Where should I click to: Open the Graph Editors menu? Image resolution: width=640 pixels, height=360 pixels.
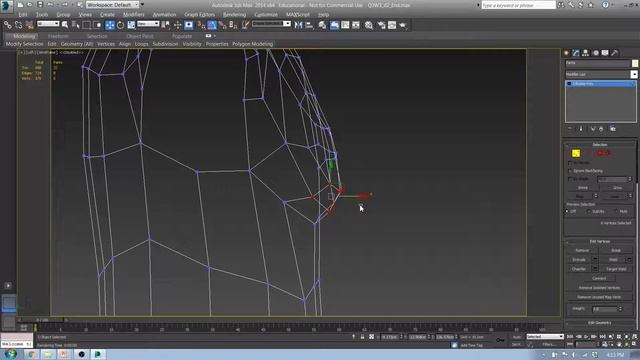tap(199, 14)
